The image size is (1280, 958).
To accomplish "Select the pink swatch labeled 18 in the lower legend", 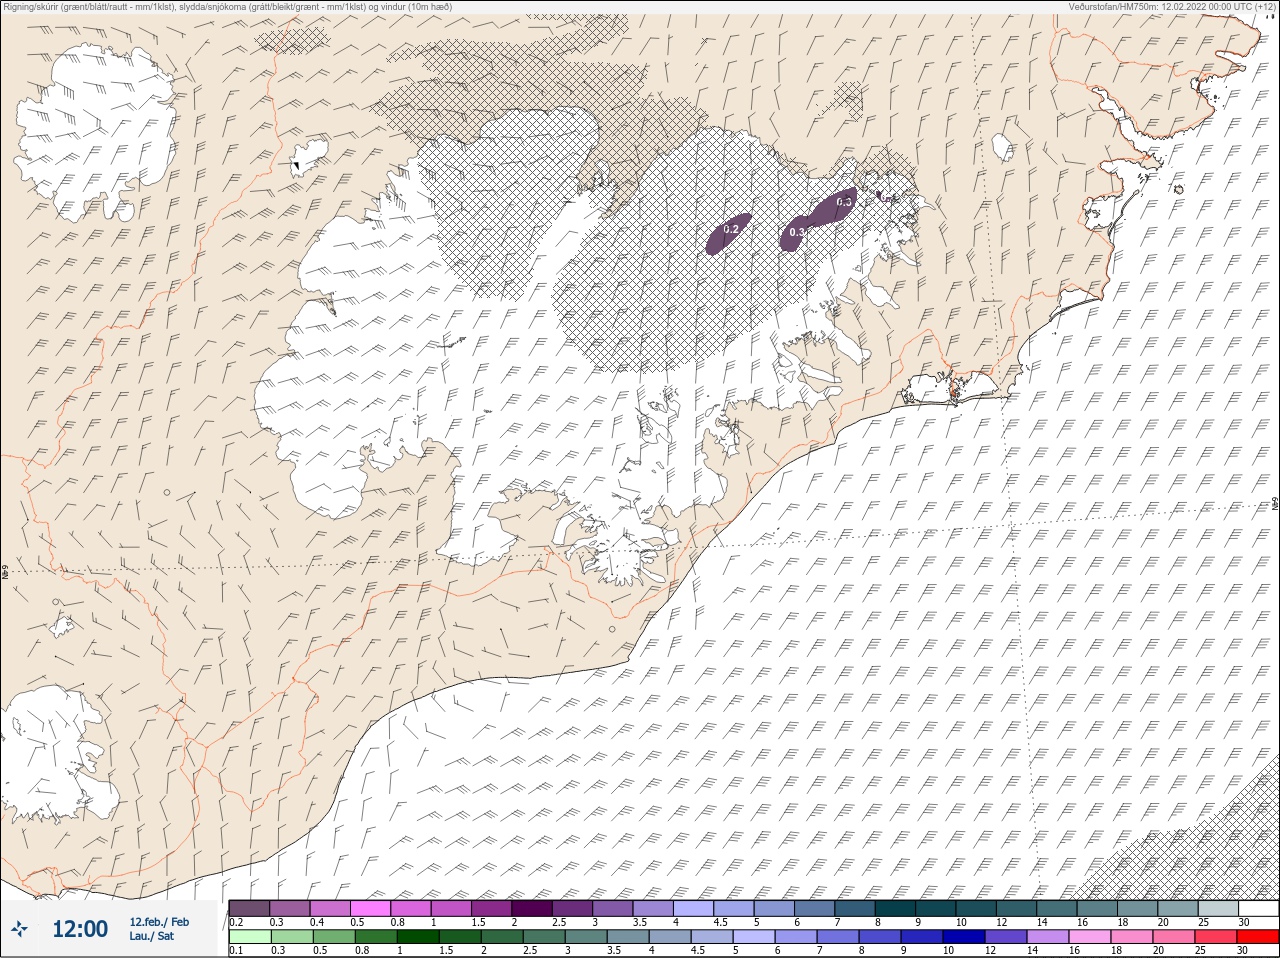I will 1132,937.
